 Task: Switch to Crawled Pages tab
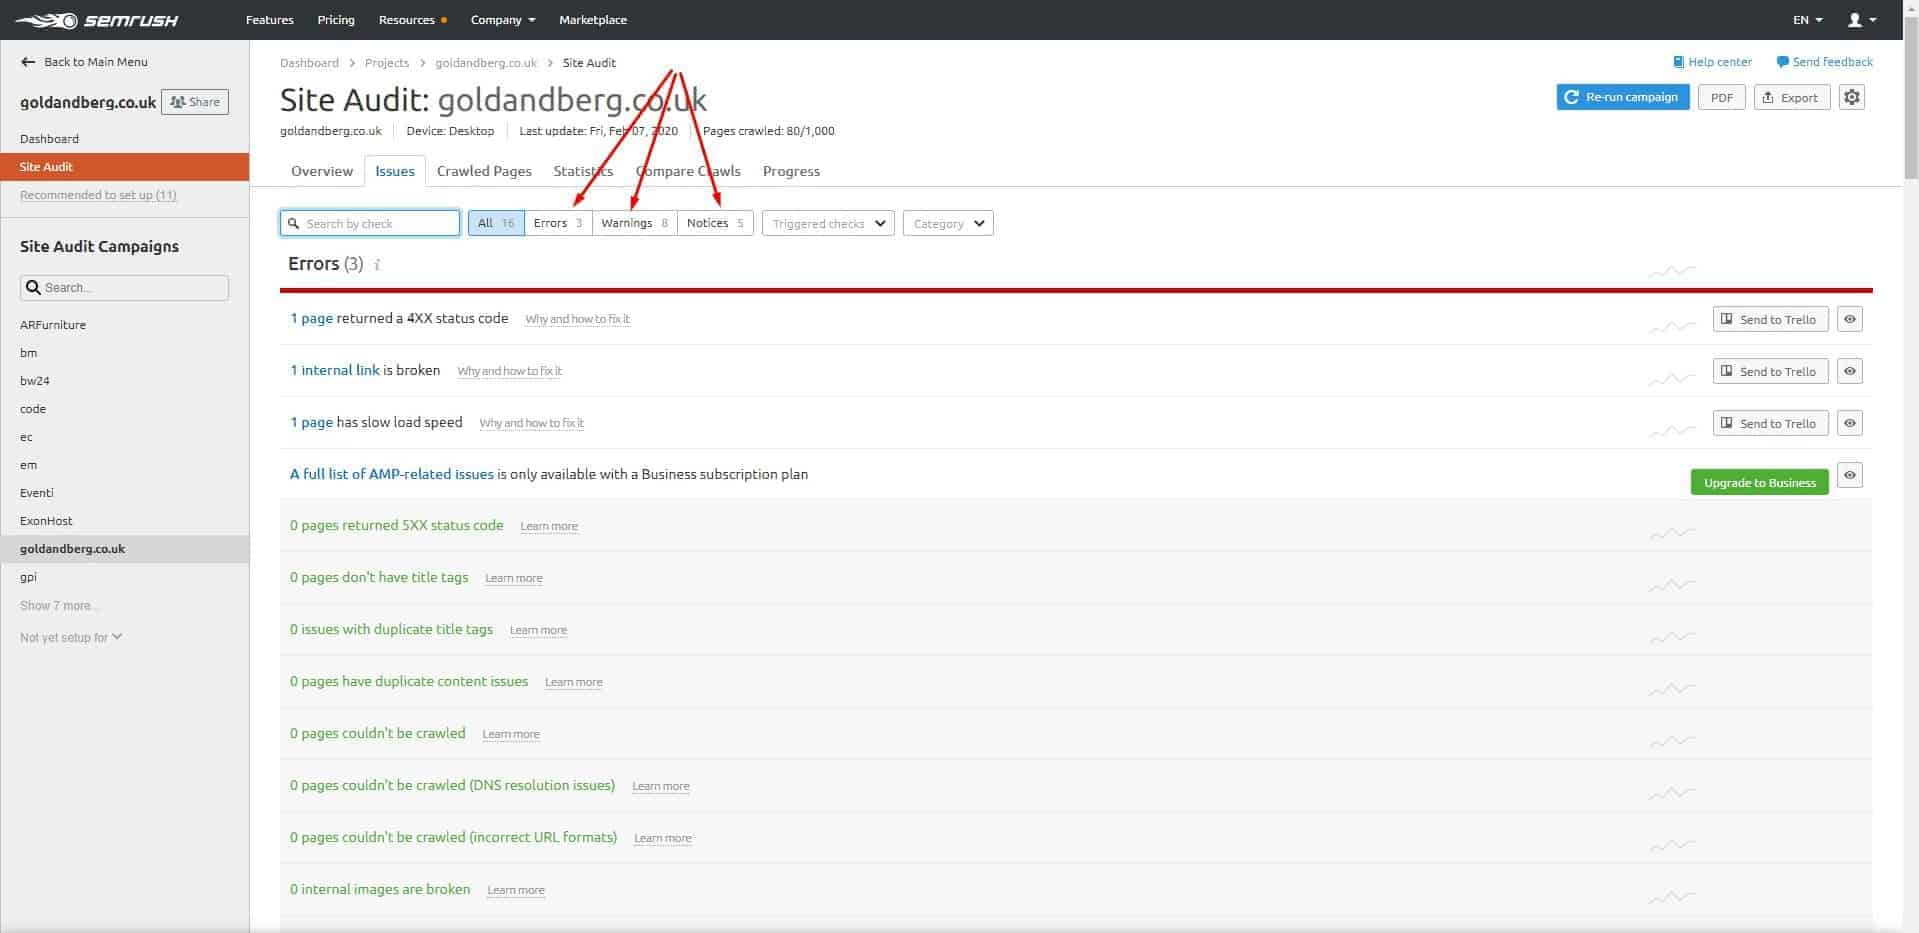[x=484, y=171]
